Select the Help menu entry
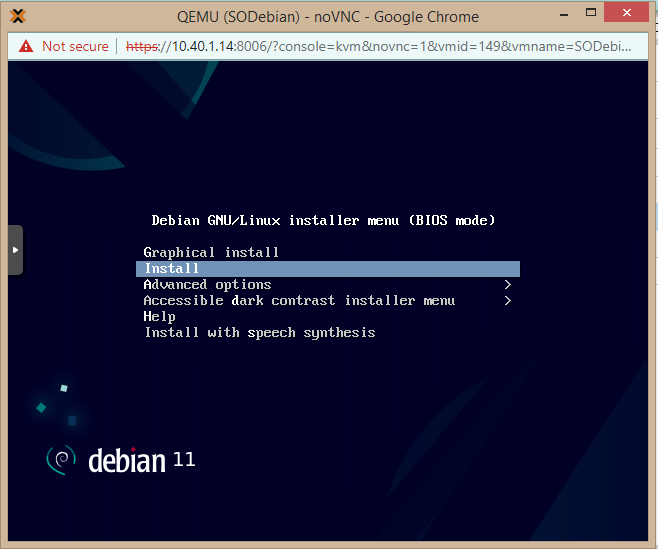This screenshot has width=658, height=549. pos(159,316)
